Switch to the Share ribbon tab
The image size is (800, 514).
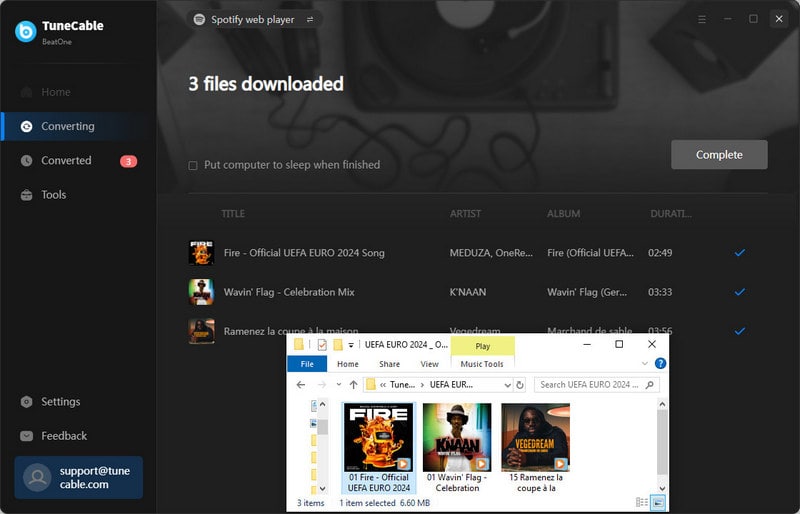[389, 364]
